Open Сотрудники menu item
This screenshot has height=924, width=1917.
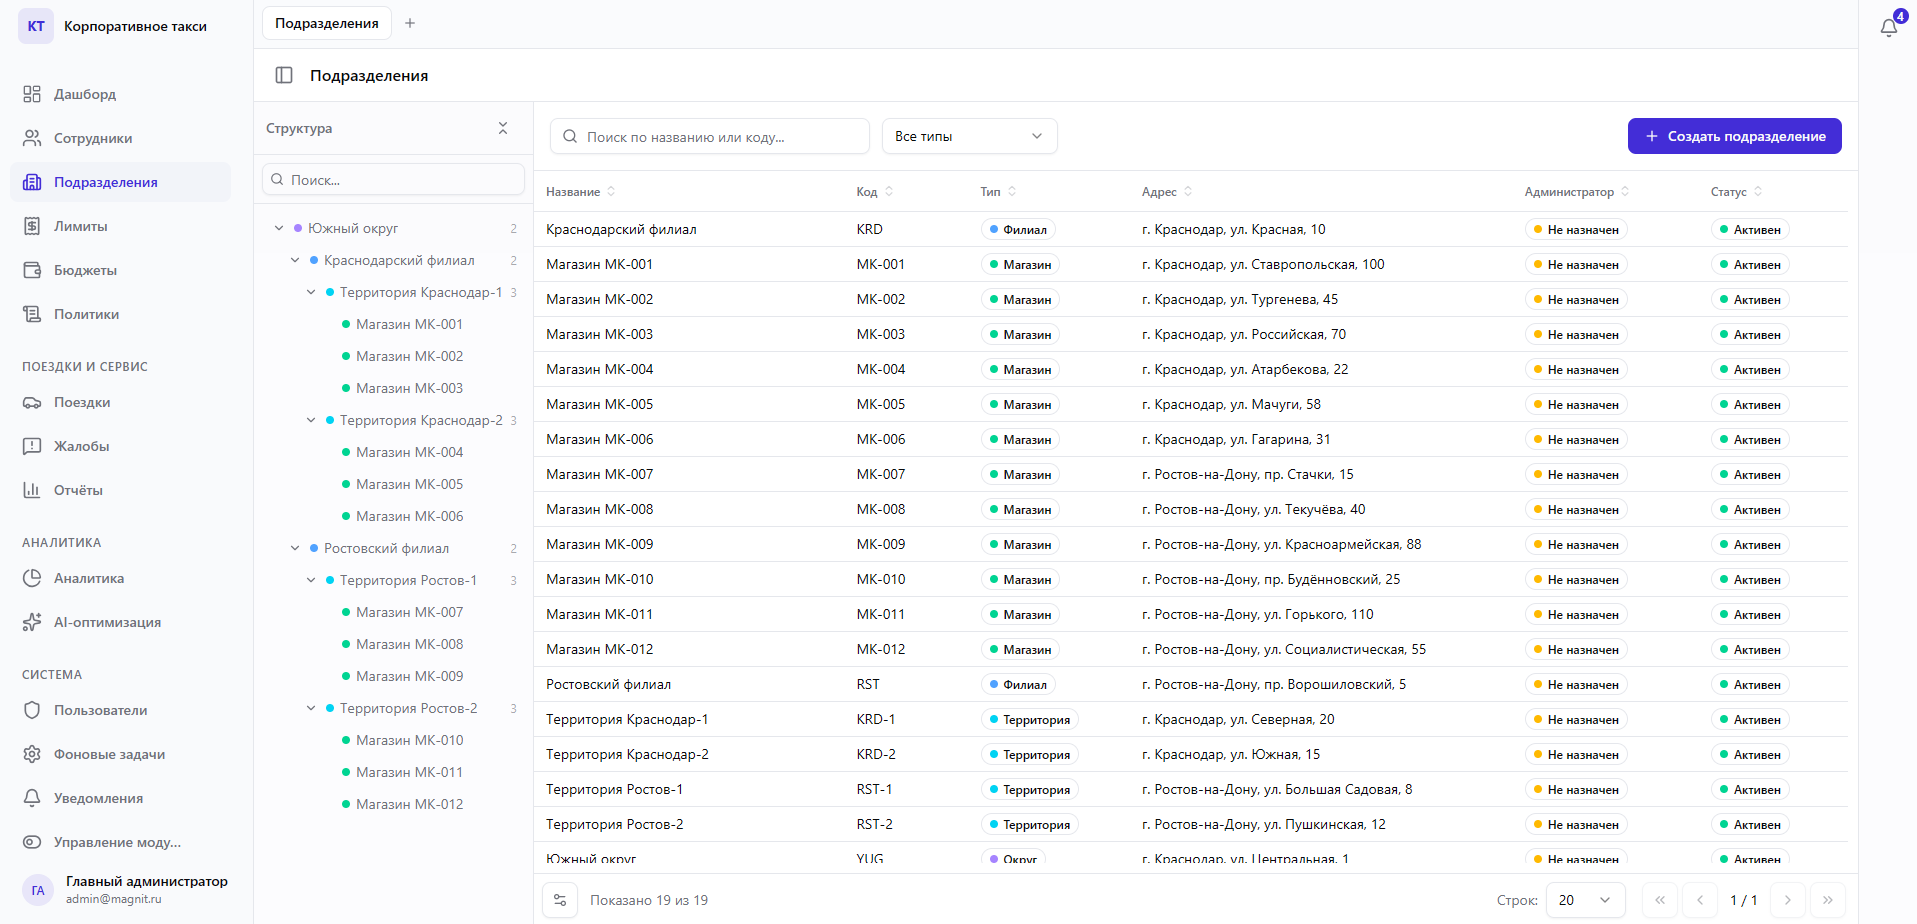tap(92, 138)
